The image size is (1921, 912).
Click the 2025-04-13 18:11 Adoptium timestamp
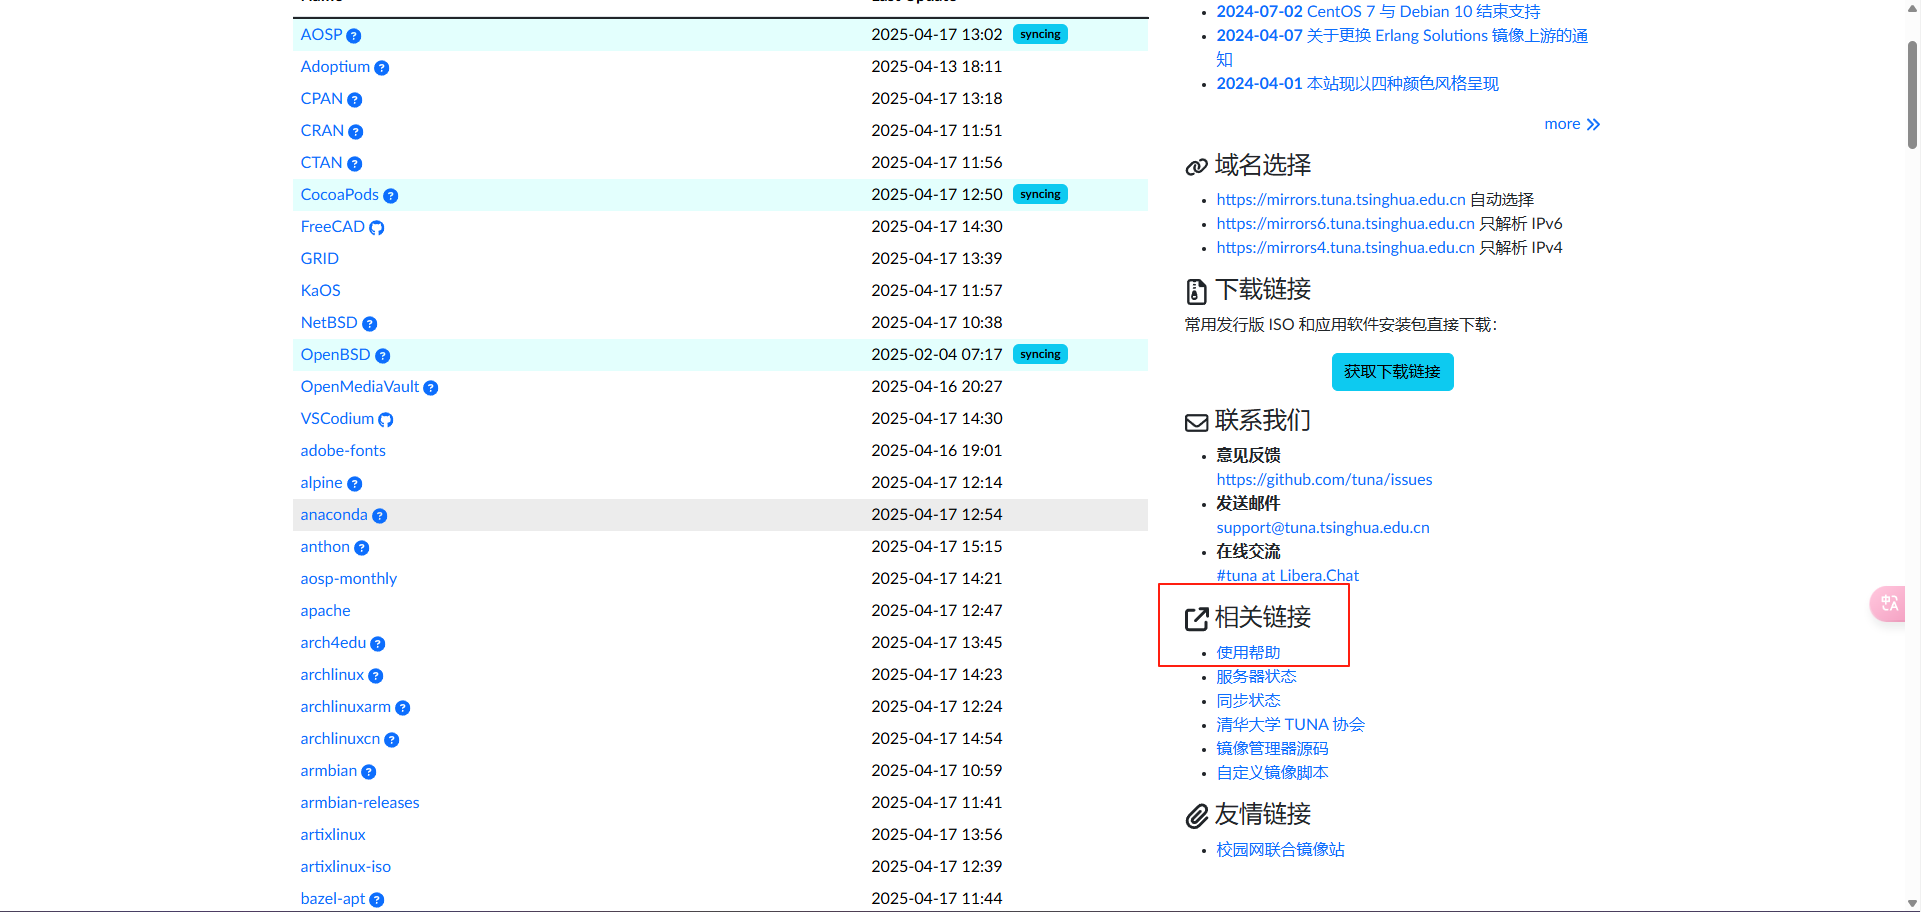[x=936, y=66]
